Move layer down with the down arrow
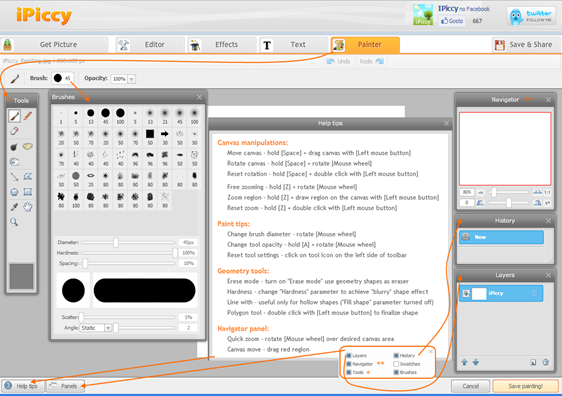Viewport: 562px width, 396px height. point(476,362)
